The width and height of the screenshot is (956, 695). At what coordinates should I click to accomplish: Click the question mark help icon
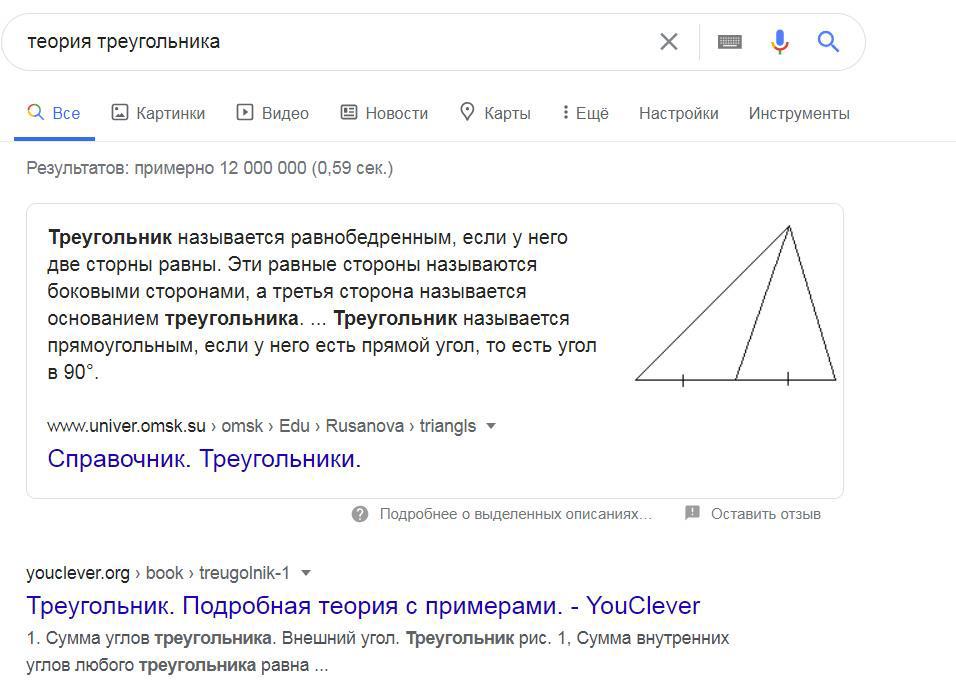point(360,514)
